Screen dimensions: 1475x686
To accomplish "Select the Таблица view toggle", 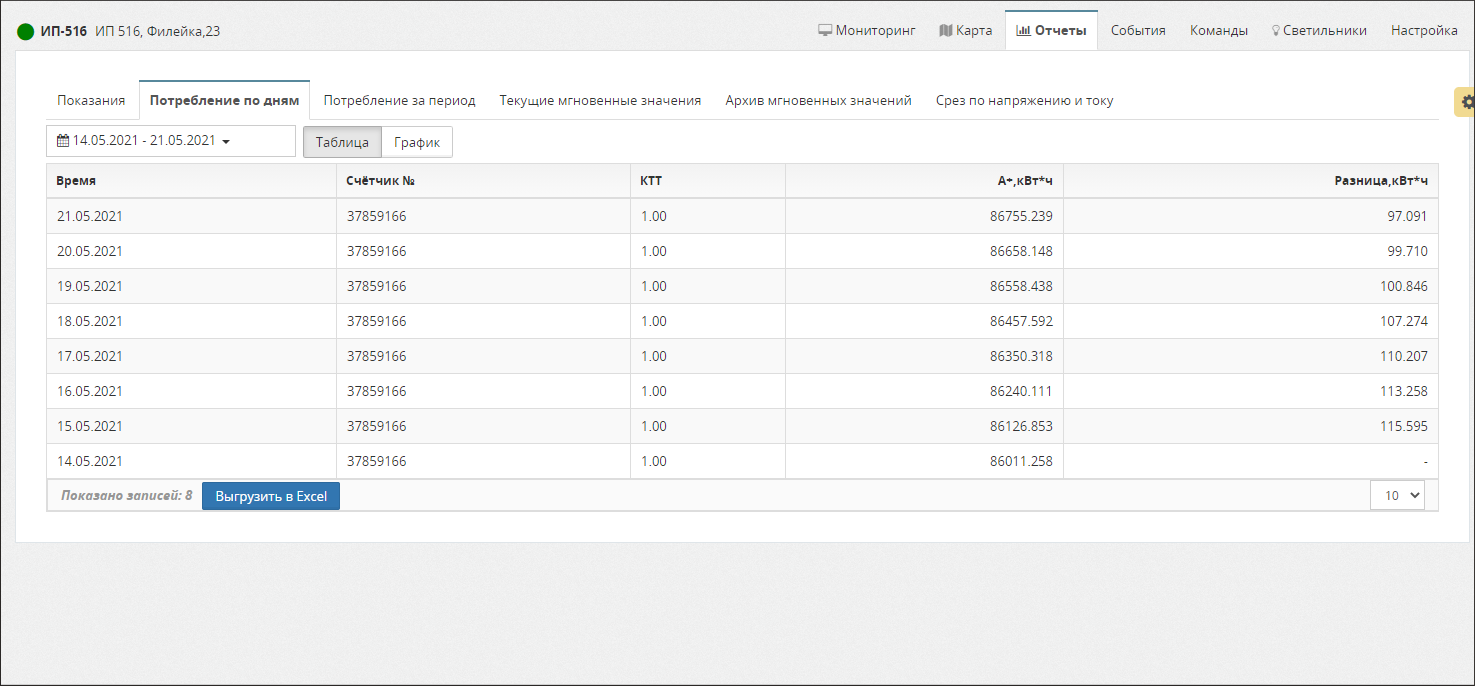I will [342, 142].
